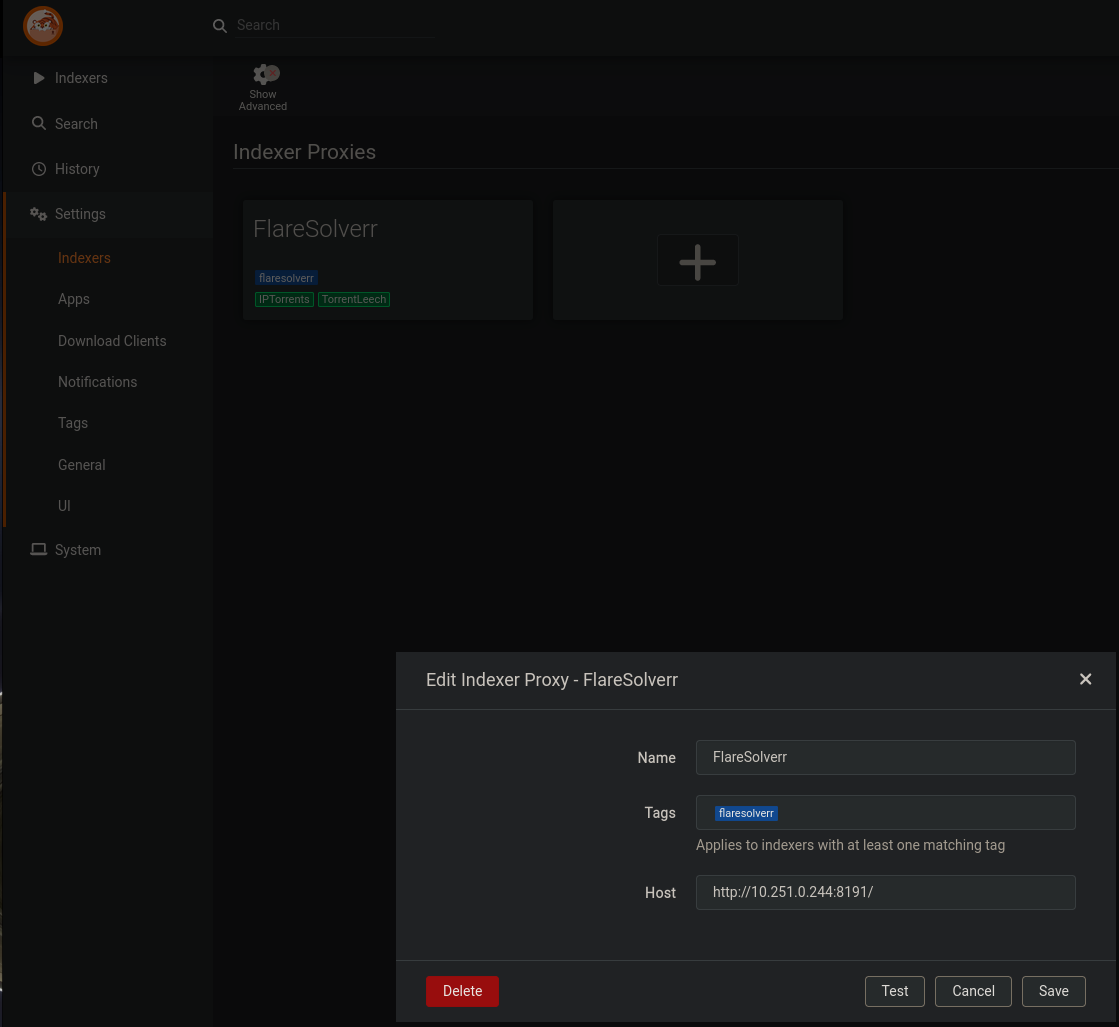This screenshot has height=1027, width=1119.
Task: Delete the FlareSolverr proxy
Action: click(462, 991)
